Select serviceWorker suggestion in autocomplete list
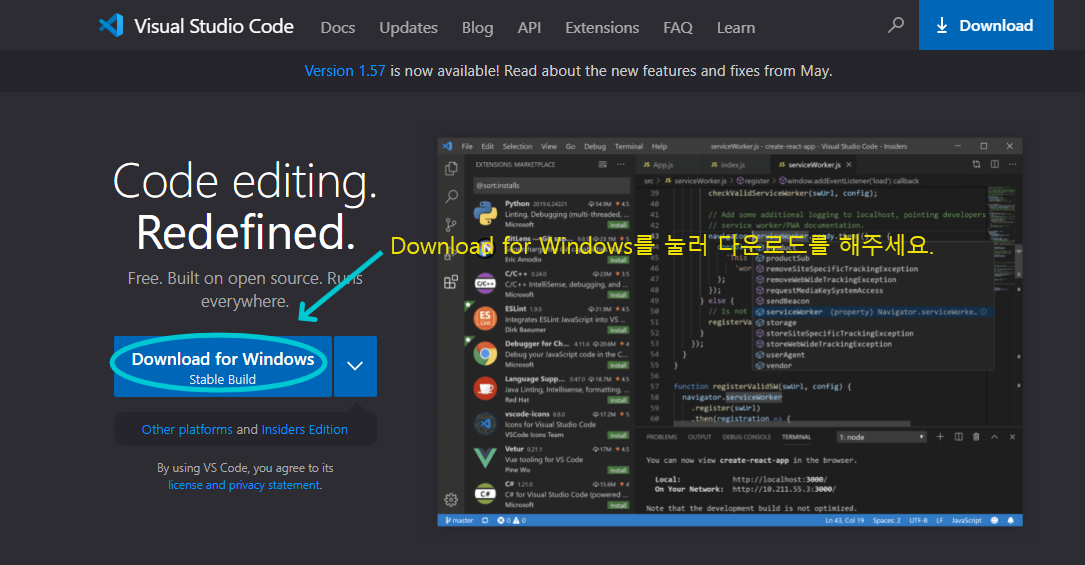This screenshot has height=565, width=1085. point(873,312)
